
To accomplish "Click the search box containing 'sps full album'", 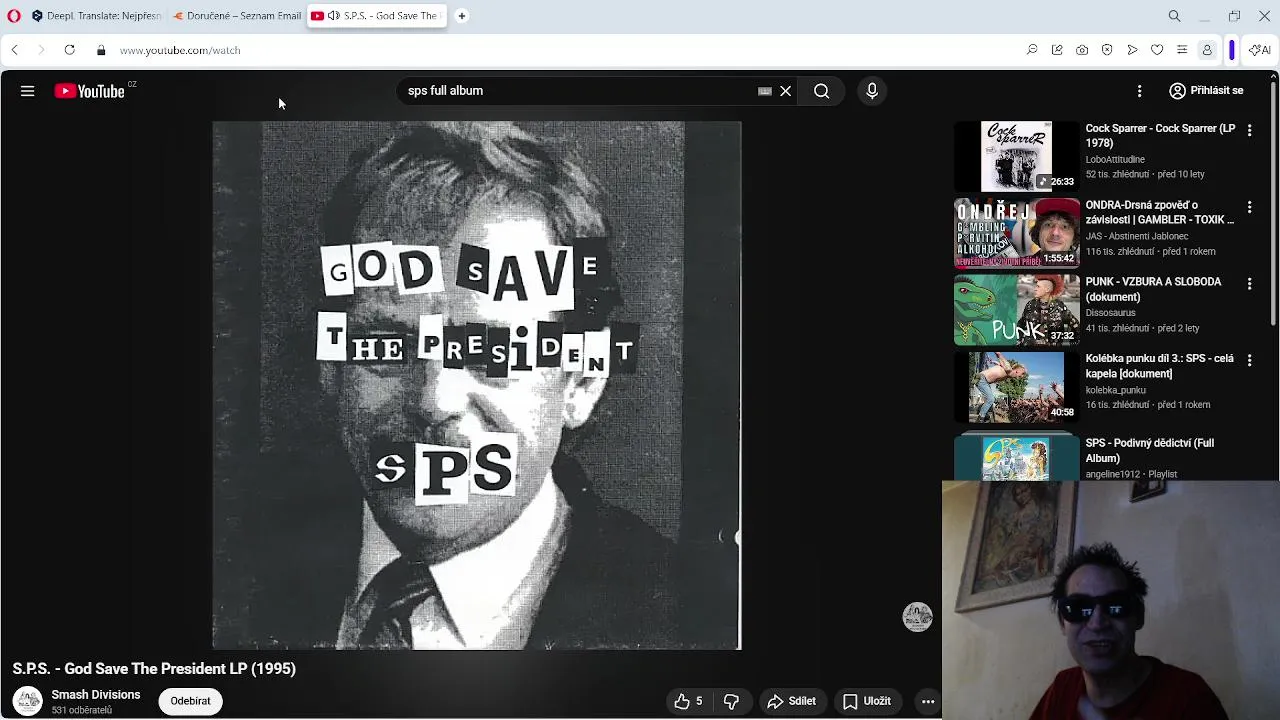I will [578, 91].
